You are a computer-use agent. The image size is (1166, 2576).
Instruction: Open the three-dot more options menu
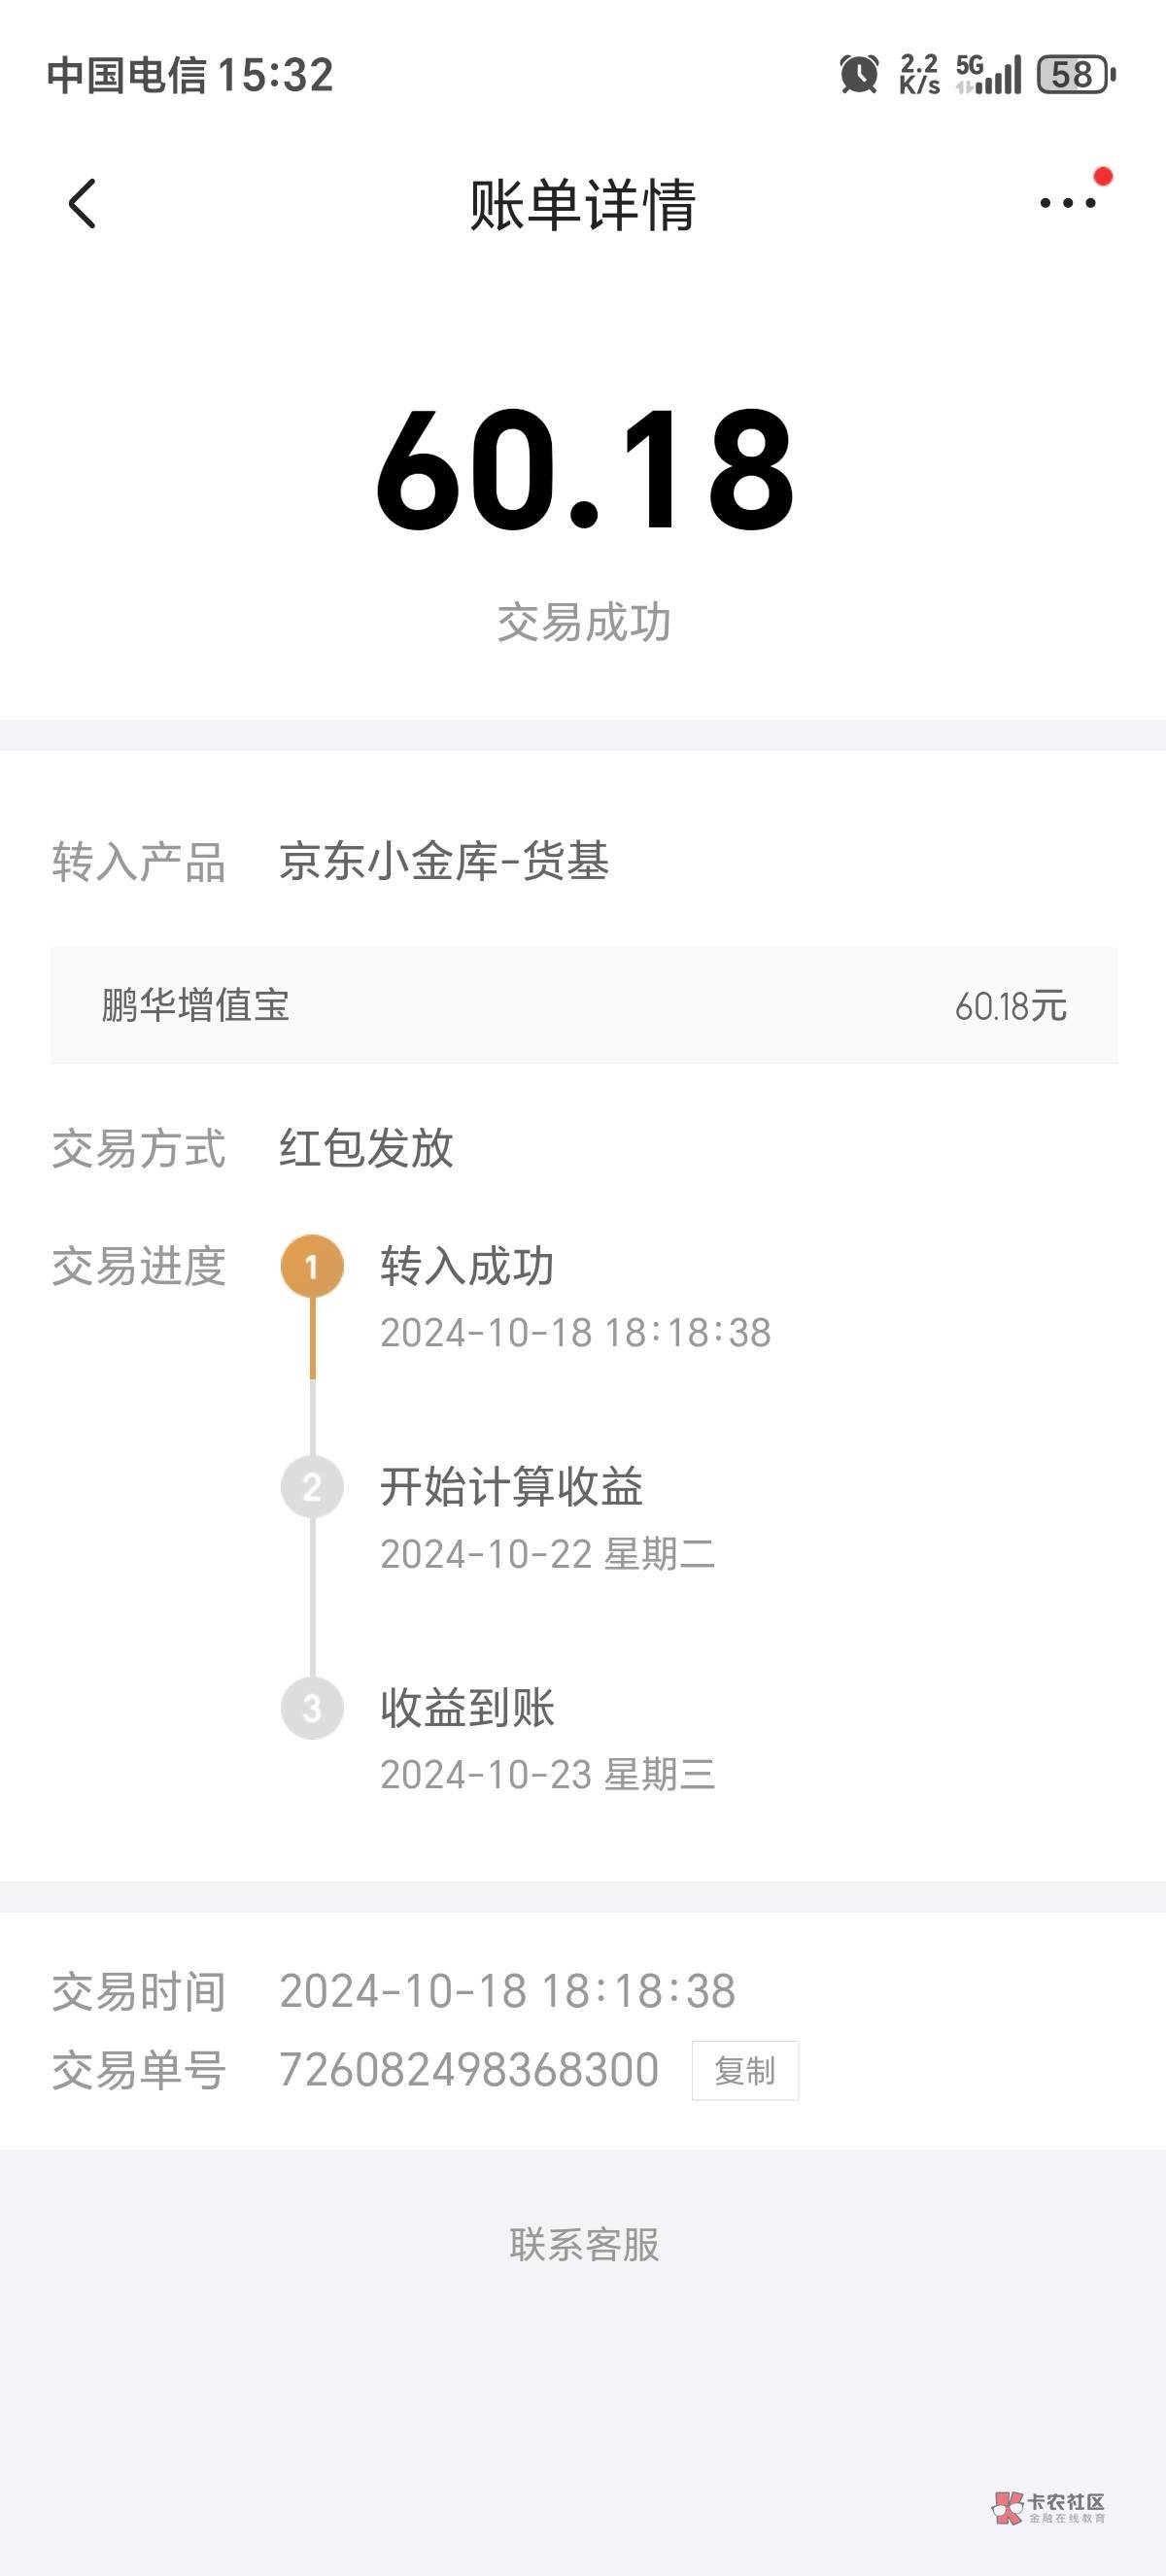pos(1068,203)
